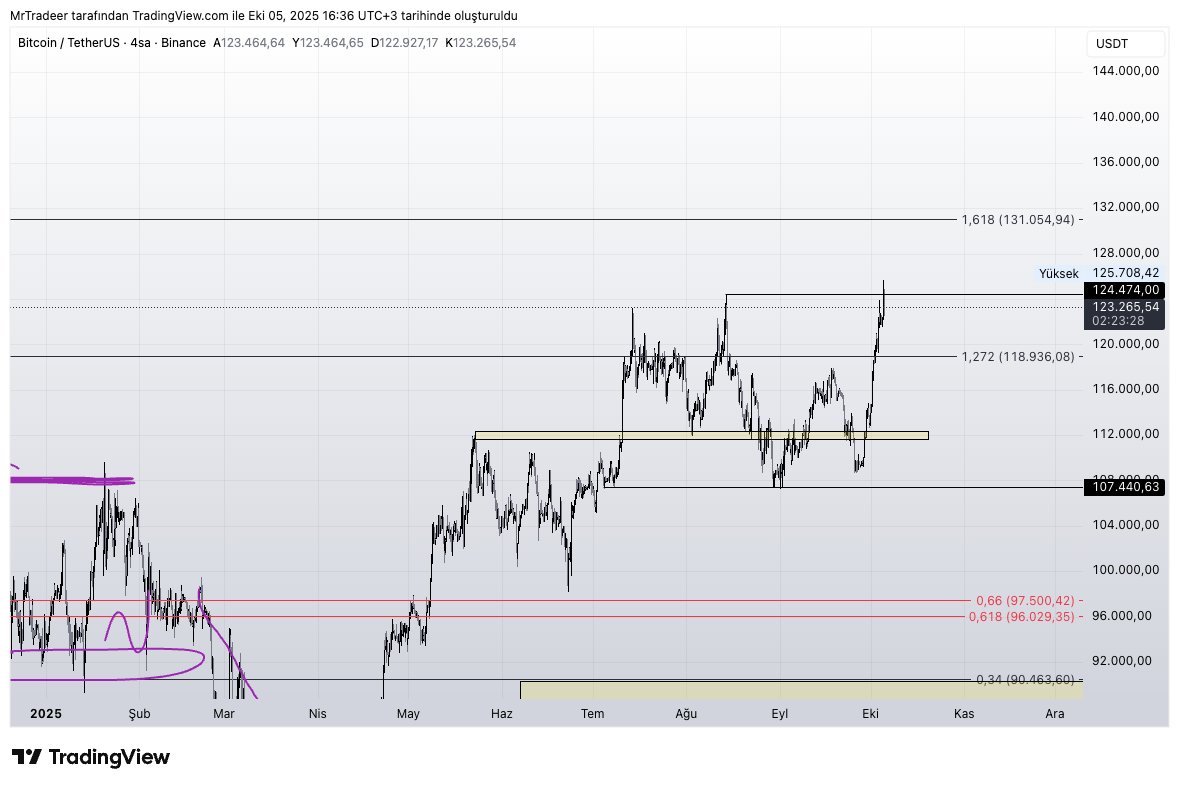Click the 144.000,00 price axis label
The height and width of the screenshot is (787, 1179).
(1126, 71)
